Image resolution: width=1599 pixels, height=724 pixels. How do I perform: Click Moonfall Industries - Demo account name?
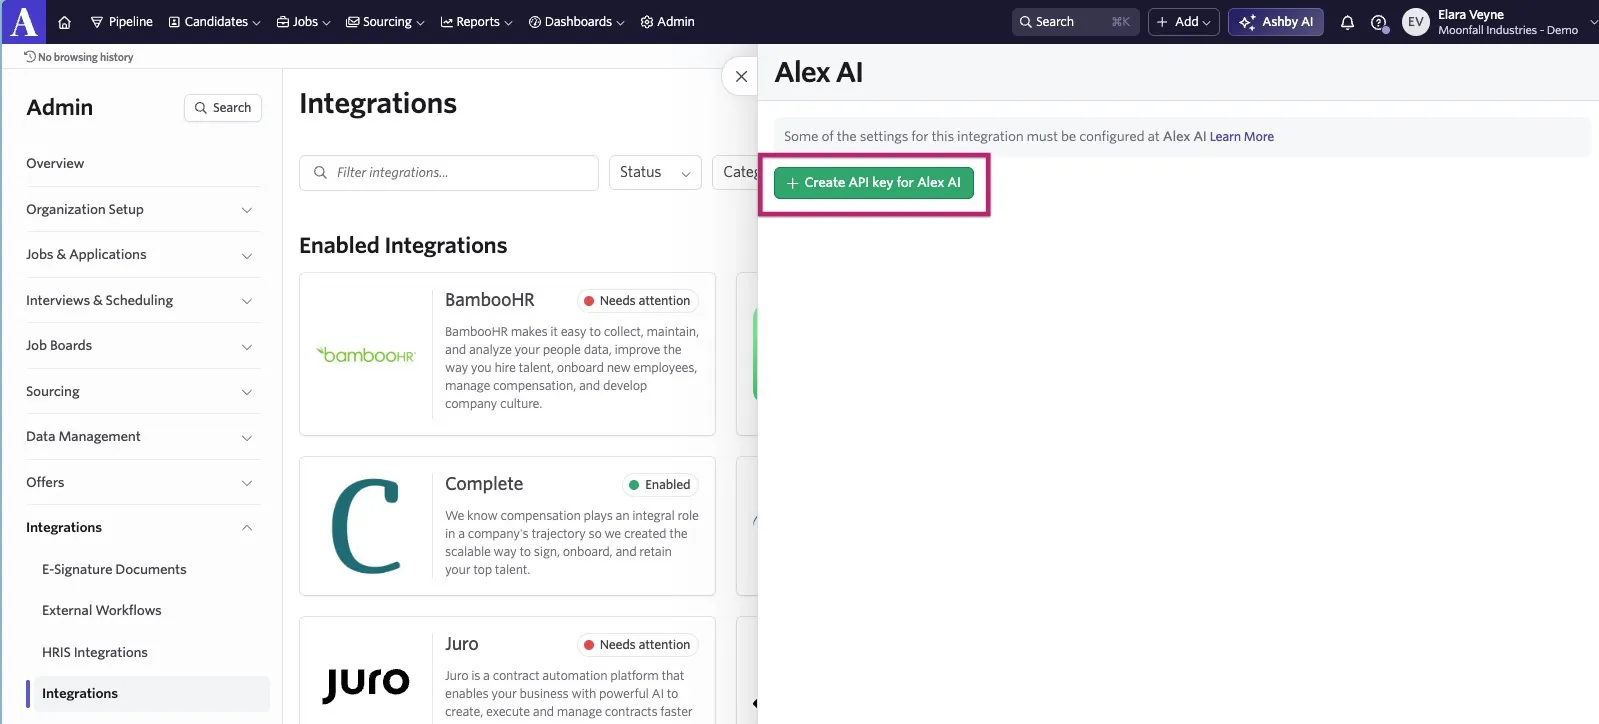click(x=1508, y=30)
